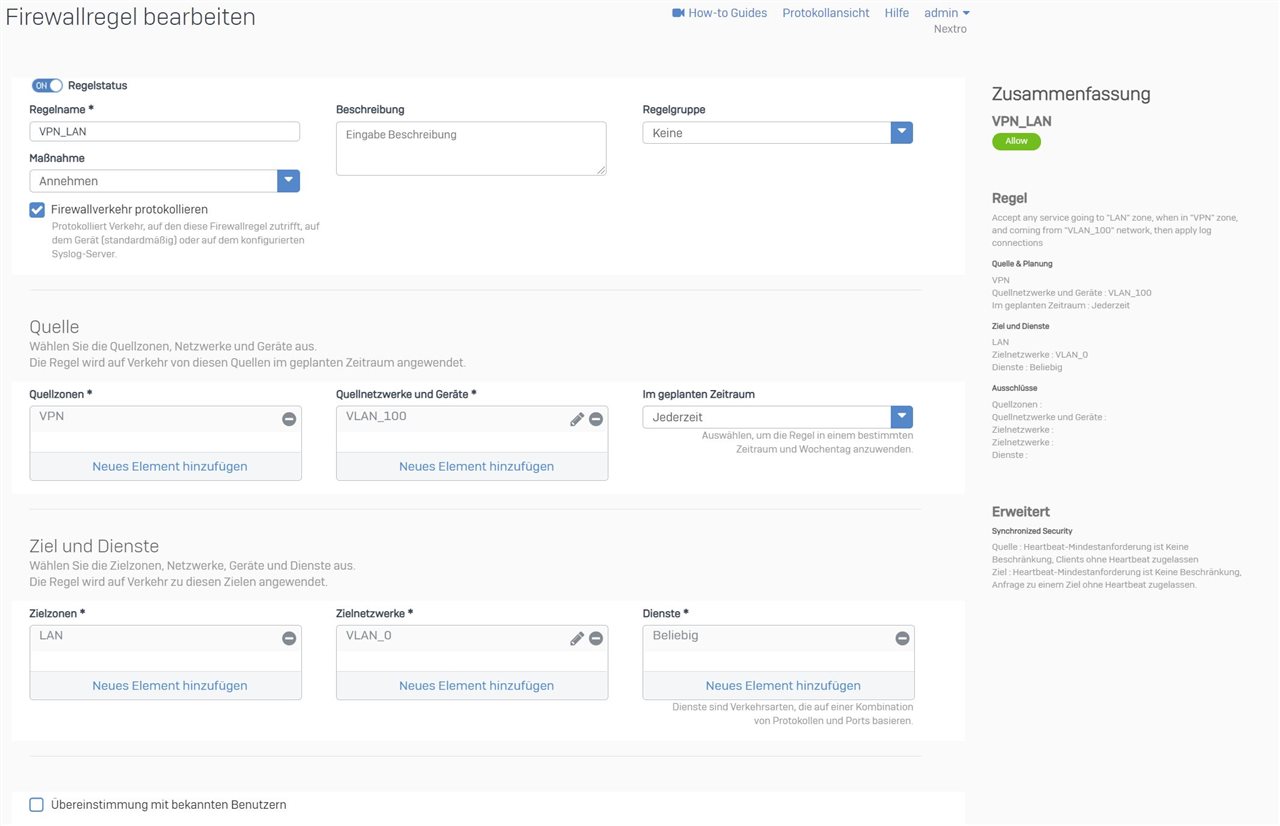
Task: Enable Übereinstimmung mit bekannten Benutzern
Action: [x=37, y=805]
